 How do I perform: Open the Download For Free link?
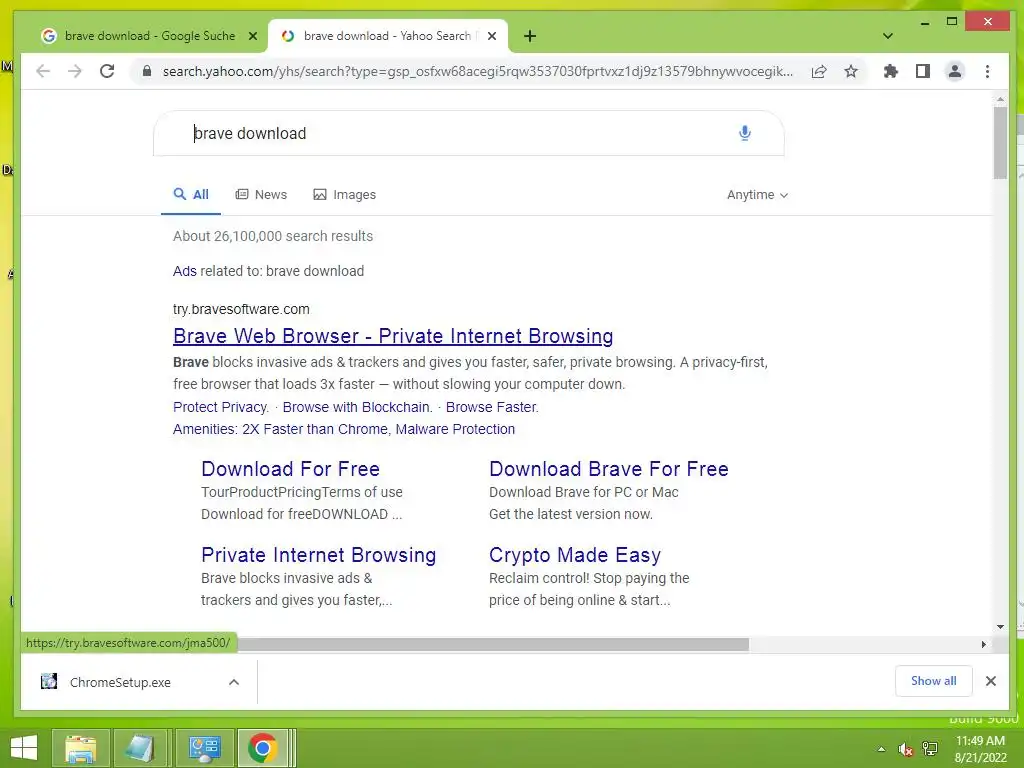click(291, 469)
